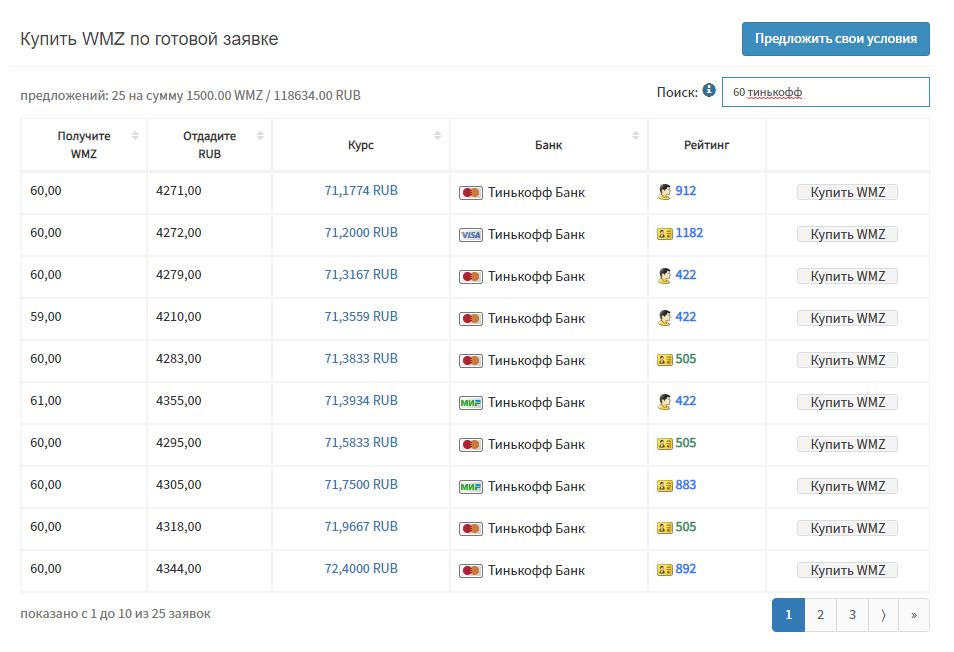
Task: Click Предложить свои условия button
Action: pos(835,39)
